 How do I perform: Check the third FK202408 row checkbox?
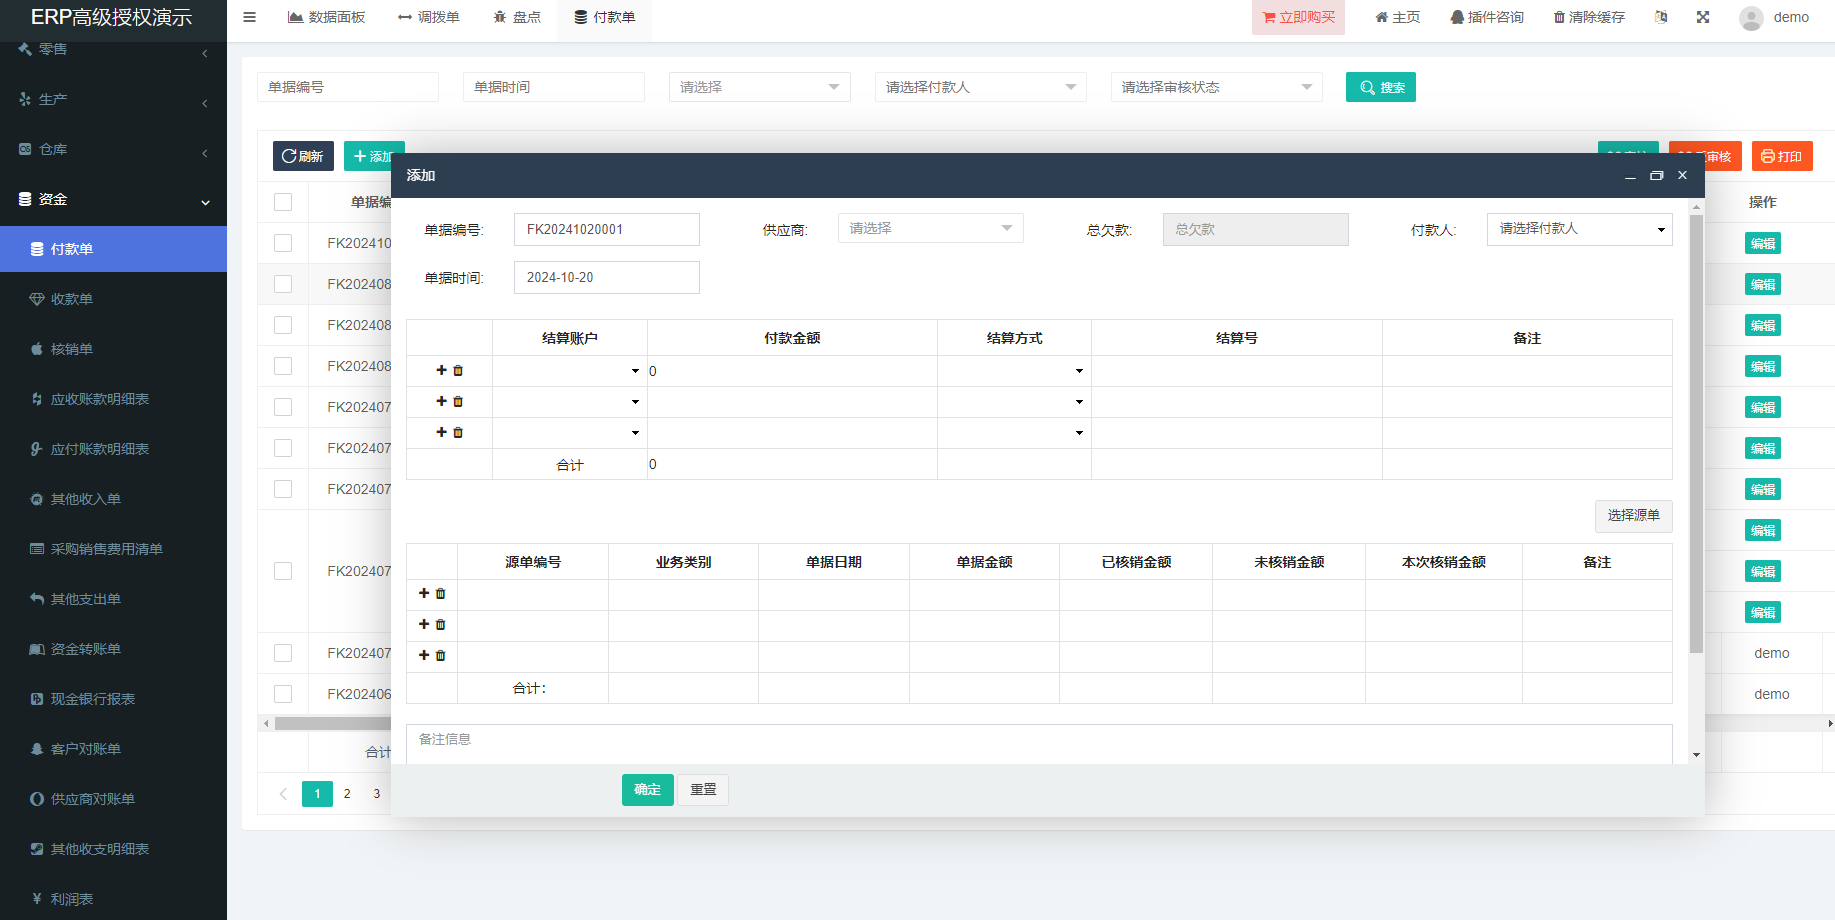pyautogui.click(x=283, y=366)
